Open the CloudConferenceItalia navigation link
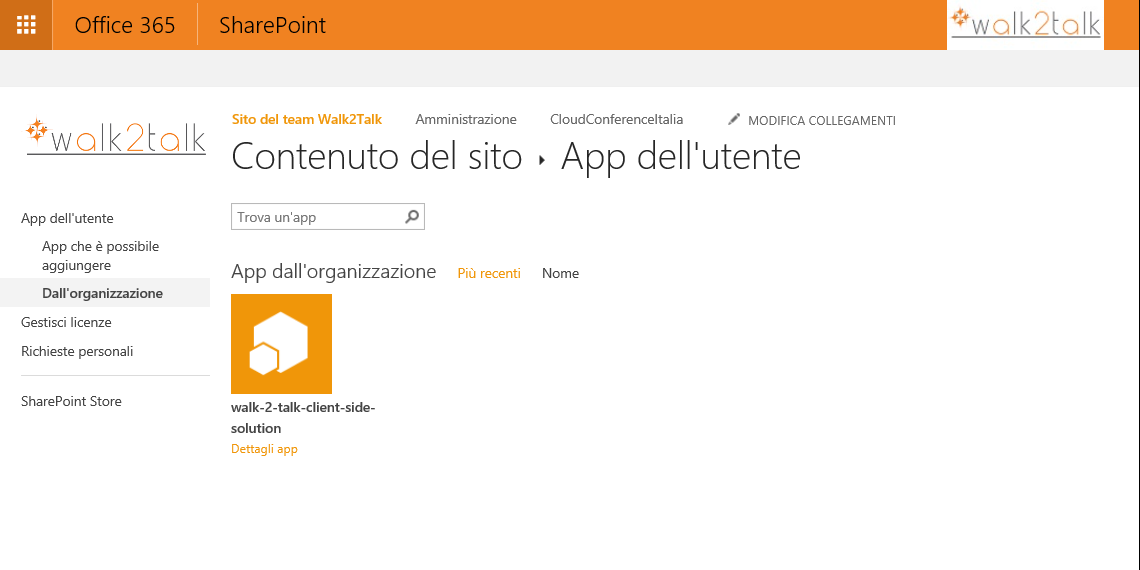 coord(617,119)
